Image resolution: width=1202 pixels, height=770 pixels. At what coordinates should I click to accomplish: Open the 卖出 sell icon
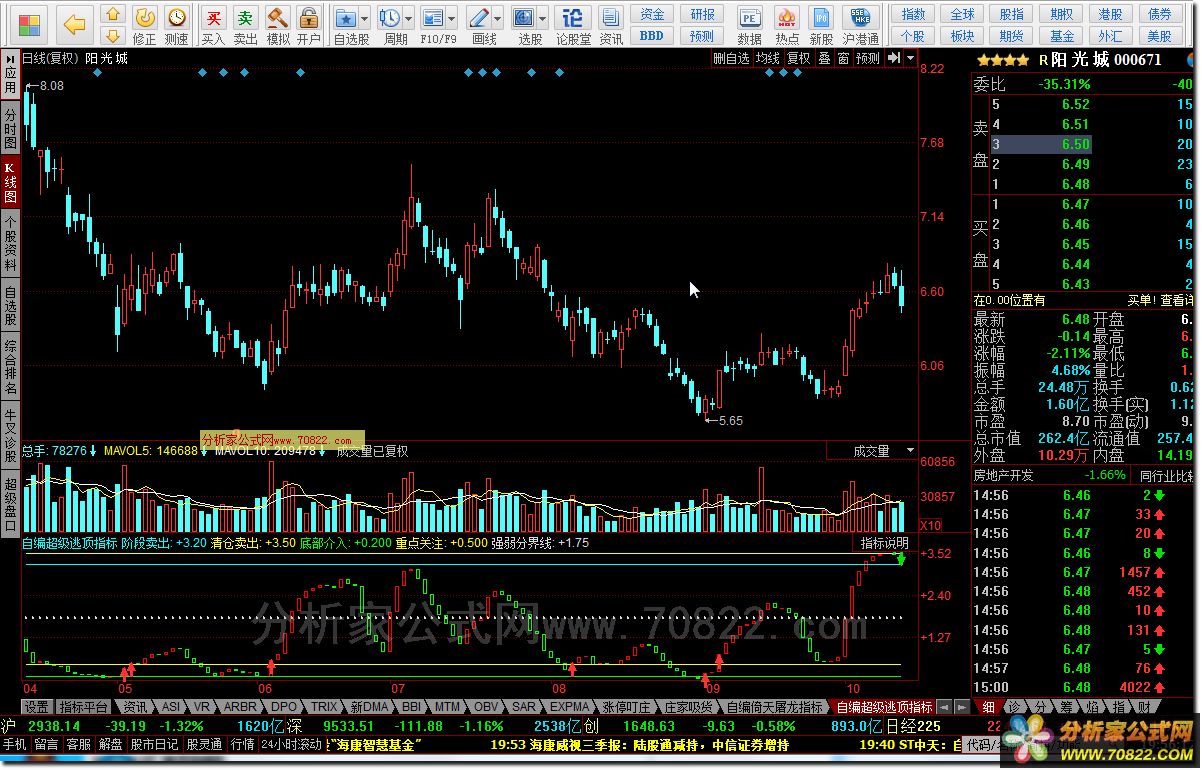pos(245,25)
